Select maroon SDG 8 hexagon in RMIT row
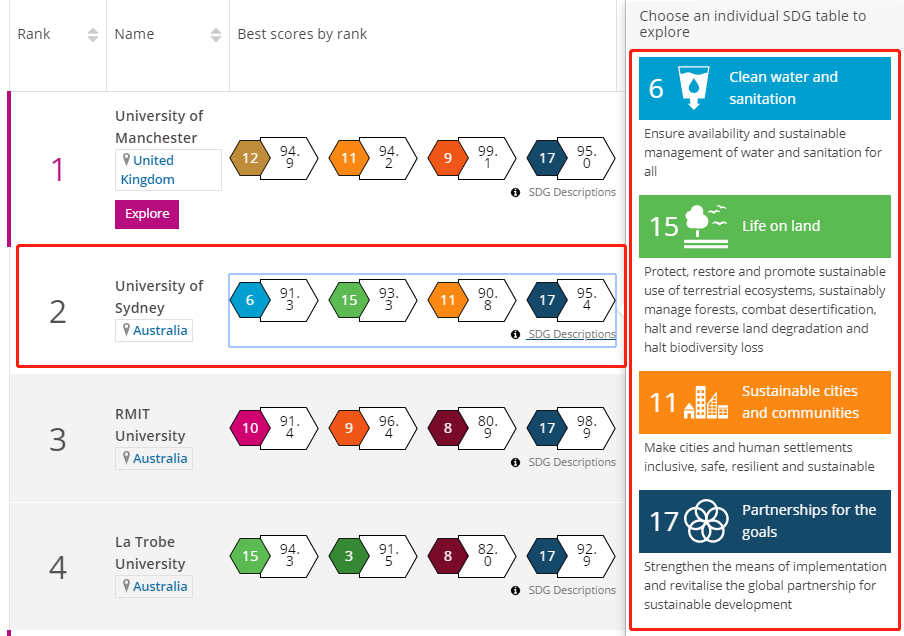This screenshot has height=636, width=904. pos(448,428)
